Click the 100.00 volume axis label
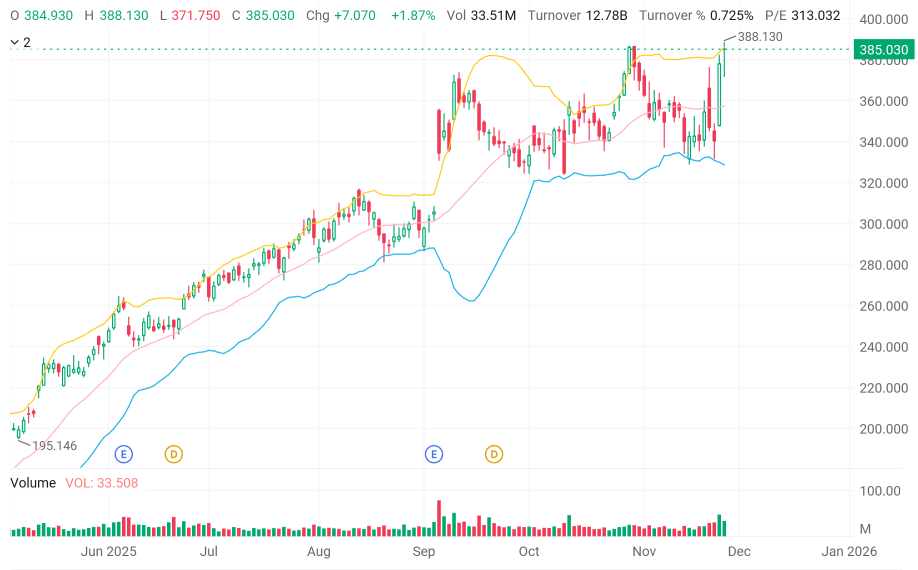 point(880,491)
